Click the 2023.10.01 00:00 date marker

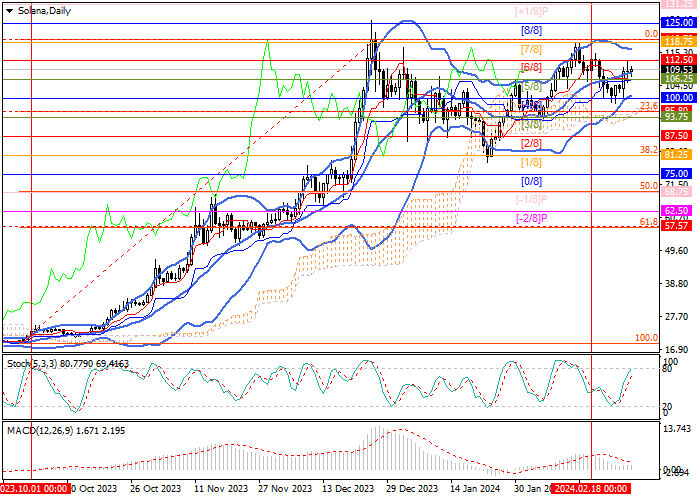[x=34, y=488]
